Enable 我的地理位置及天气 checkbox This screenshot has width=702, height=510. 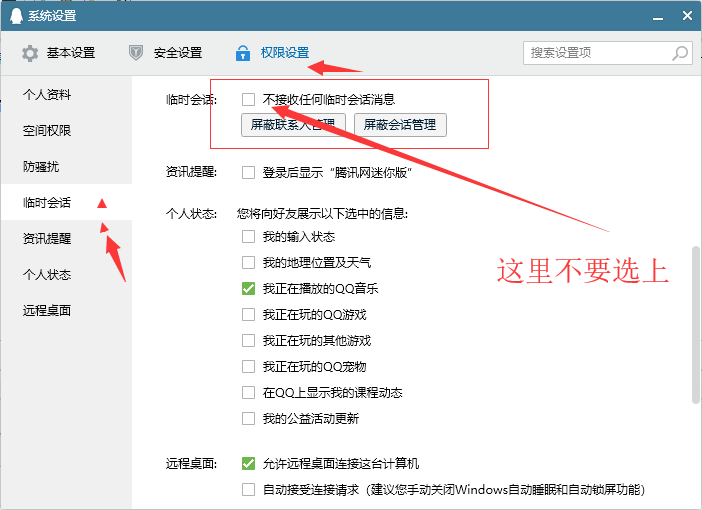[x=249, y=263]
